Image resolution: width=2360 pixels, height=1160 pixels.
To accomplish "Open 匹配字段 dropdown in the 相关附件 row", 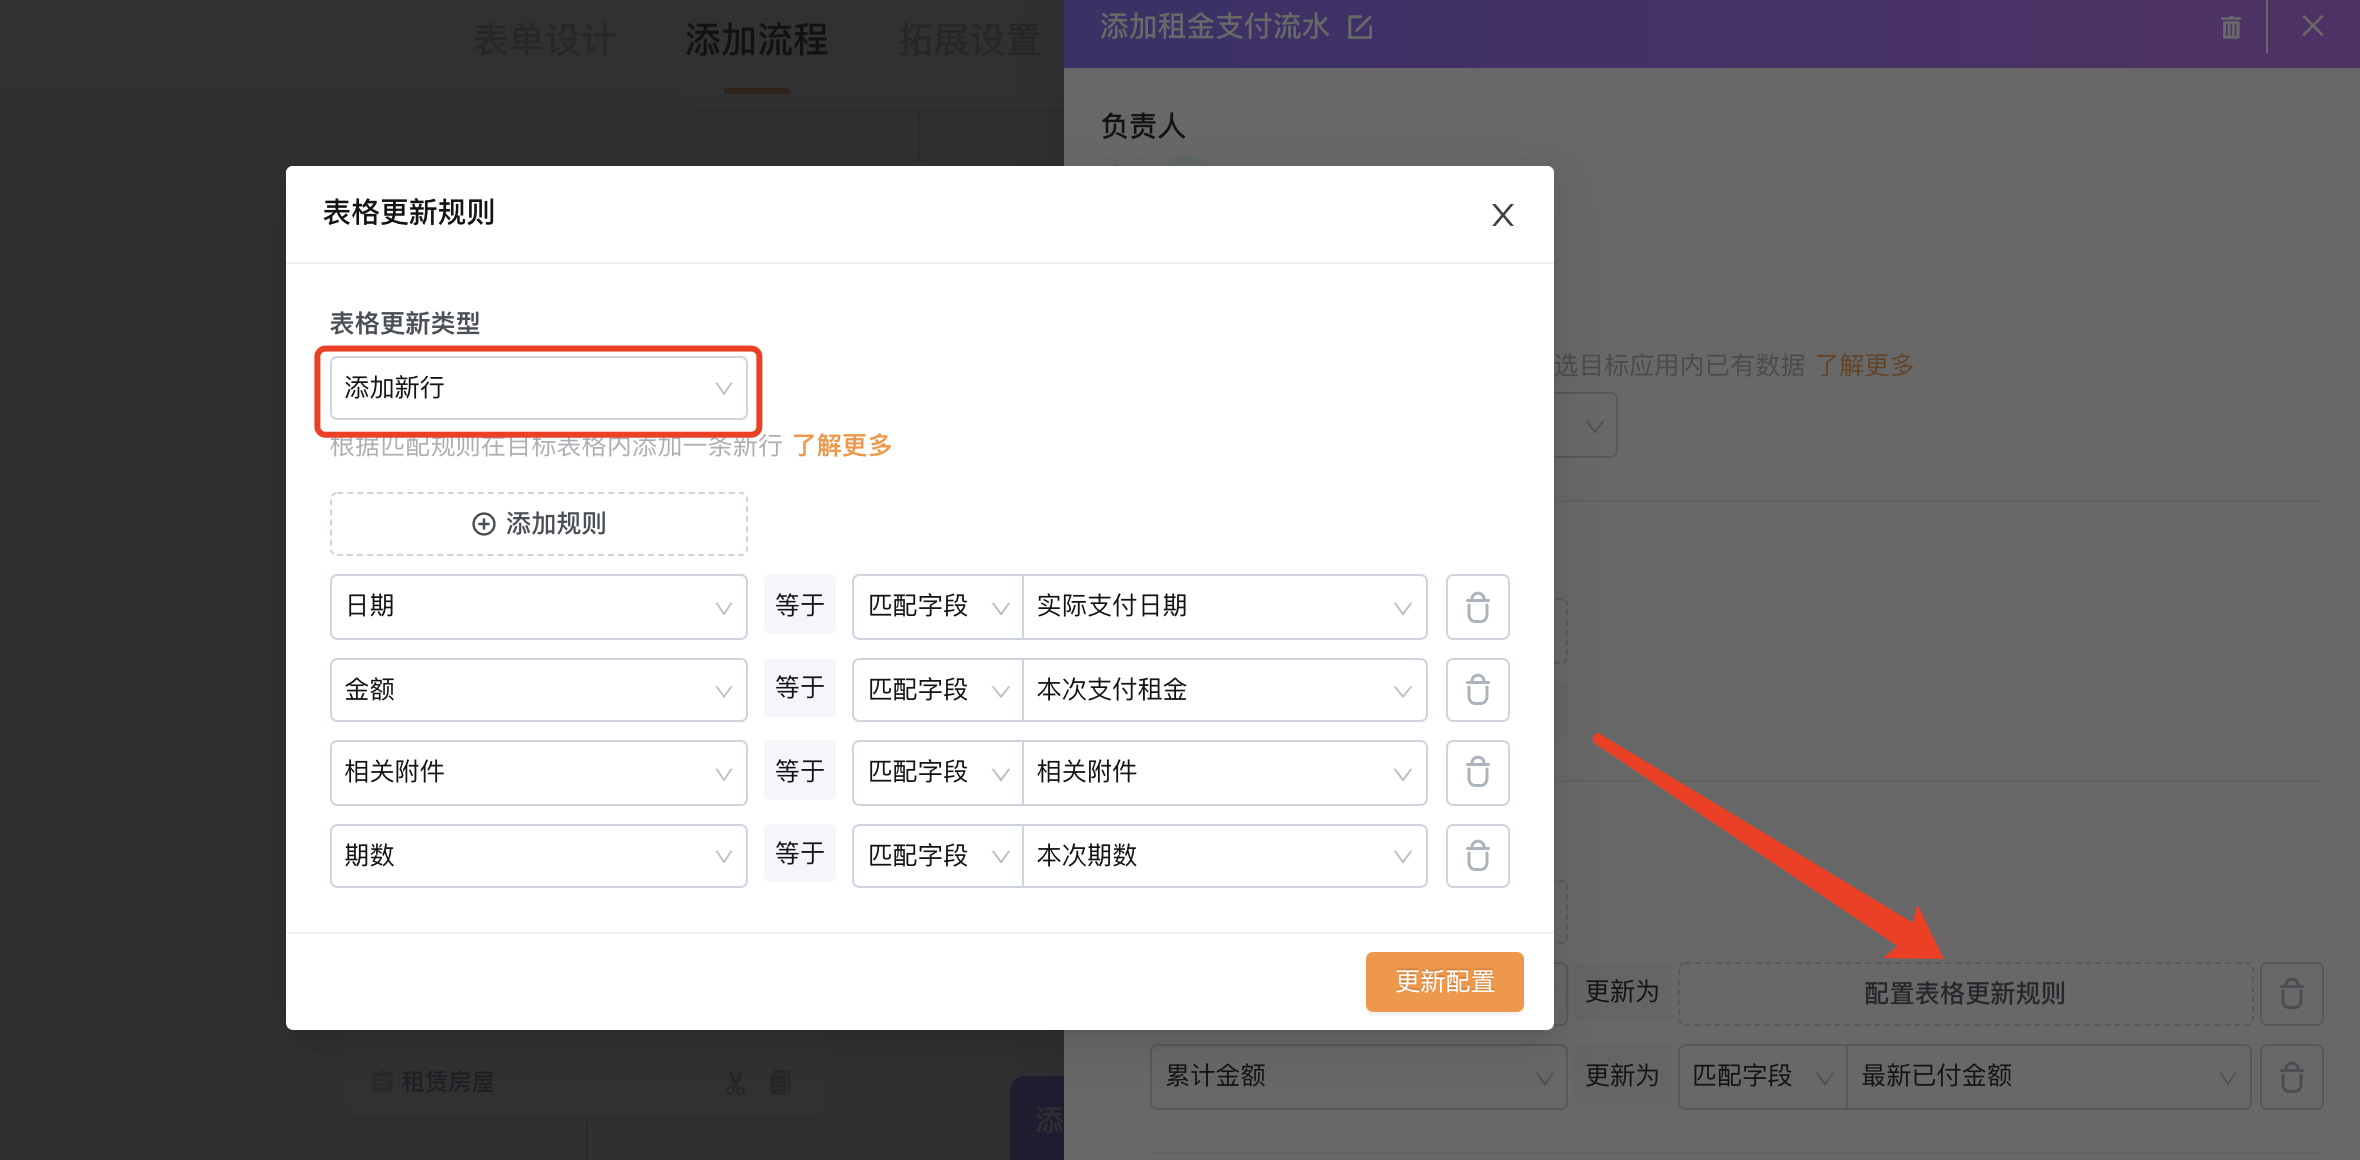I will tap(937, 772).
